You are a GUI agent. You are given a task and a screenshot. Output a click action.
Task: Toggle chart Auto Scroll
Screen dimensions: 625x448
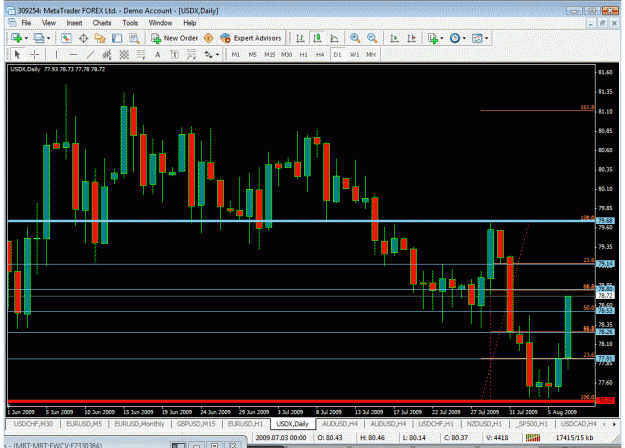[394, 38]
